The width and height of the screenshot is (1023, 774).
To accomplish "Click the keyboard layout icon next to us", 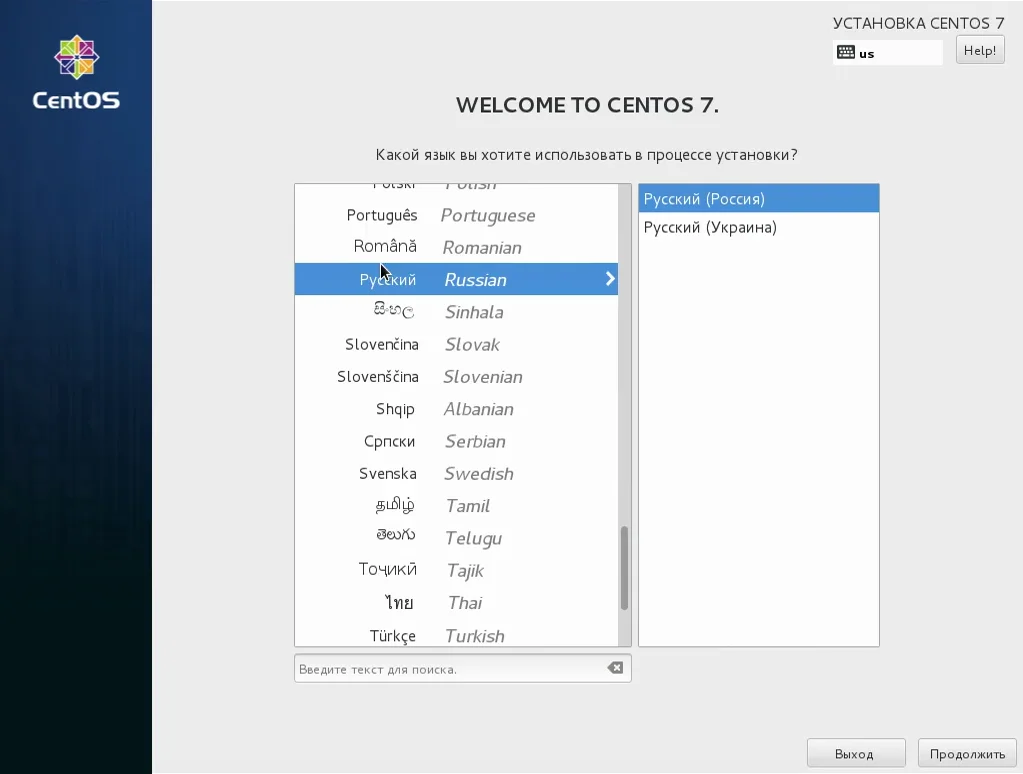I will pos(846,52).
